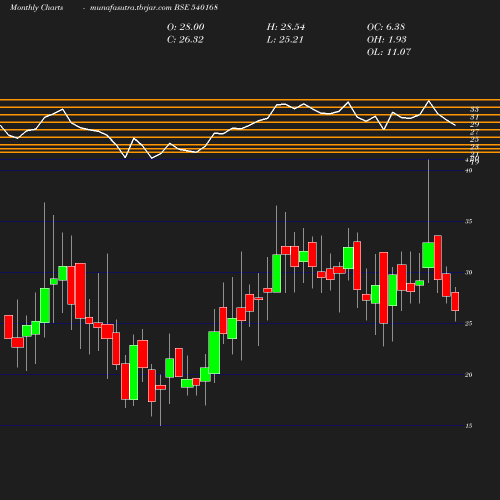The width and height of the screenshot is (500, 500).
Task: Click the 'OH: 1.93' reading
Action: pyautogui.click(x=387, y=40)
